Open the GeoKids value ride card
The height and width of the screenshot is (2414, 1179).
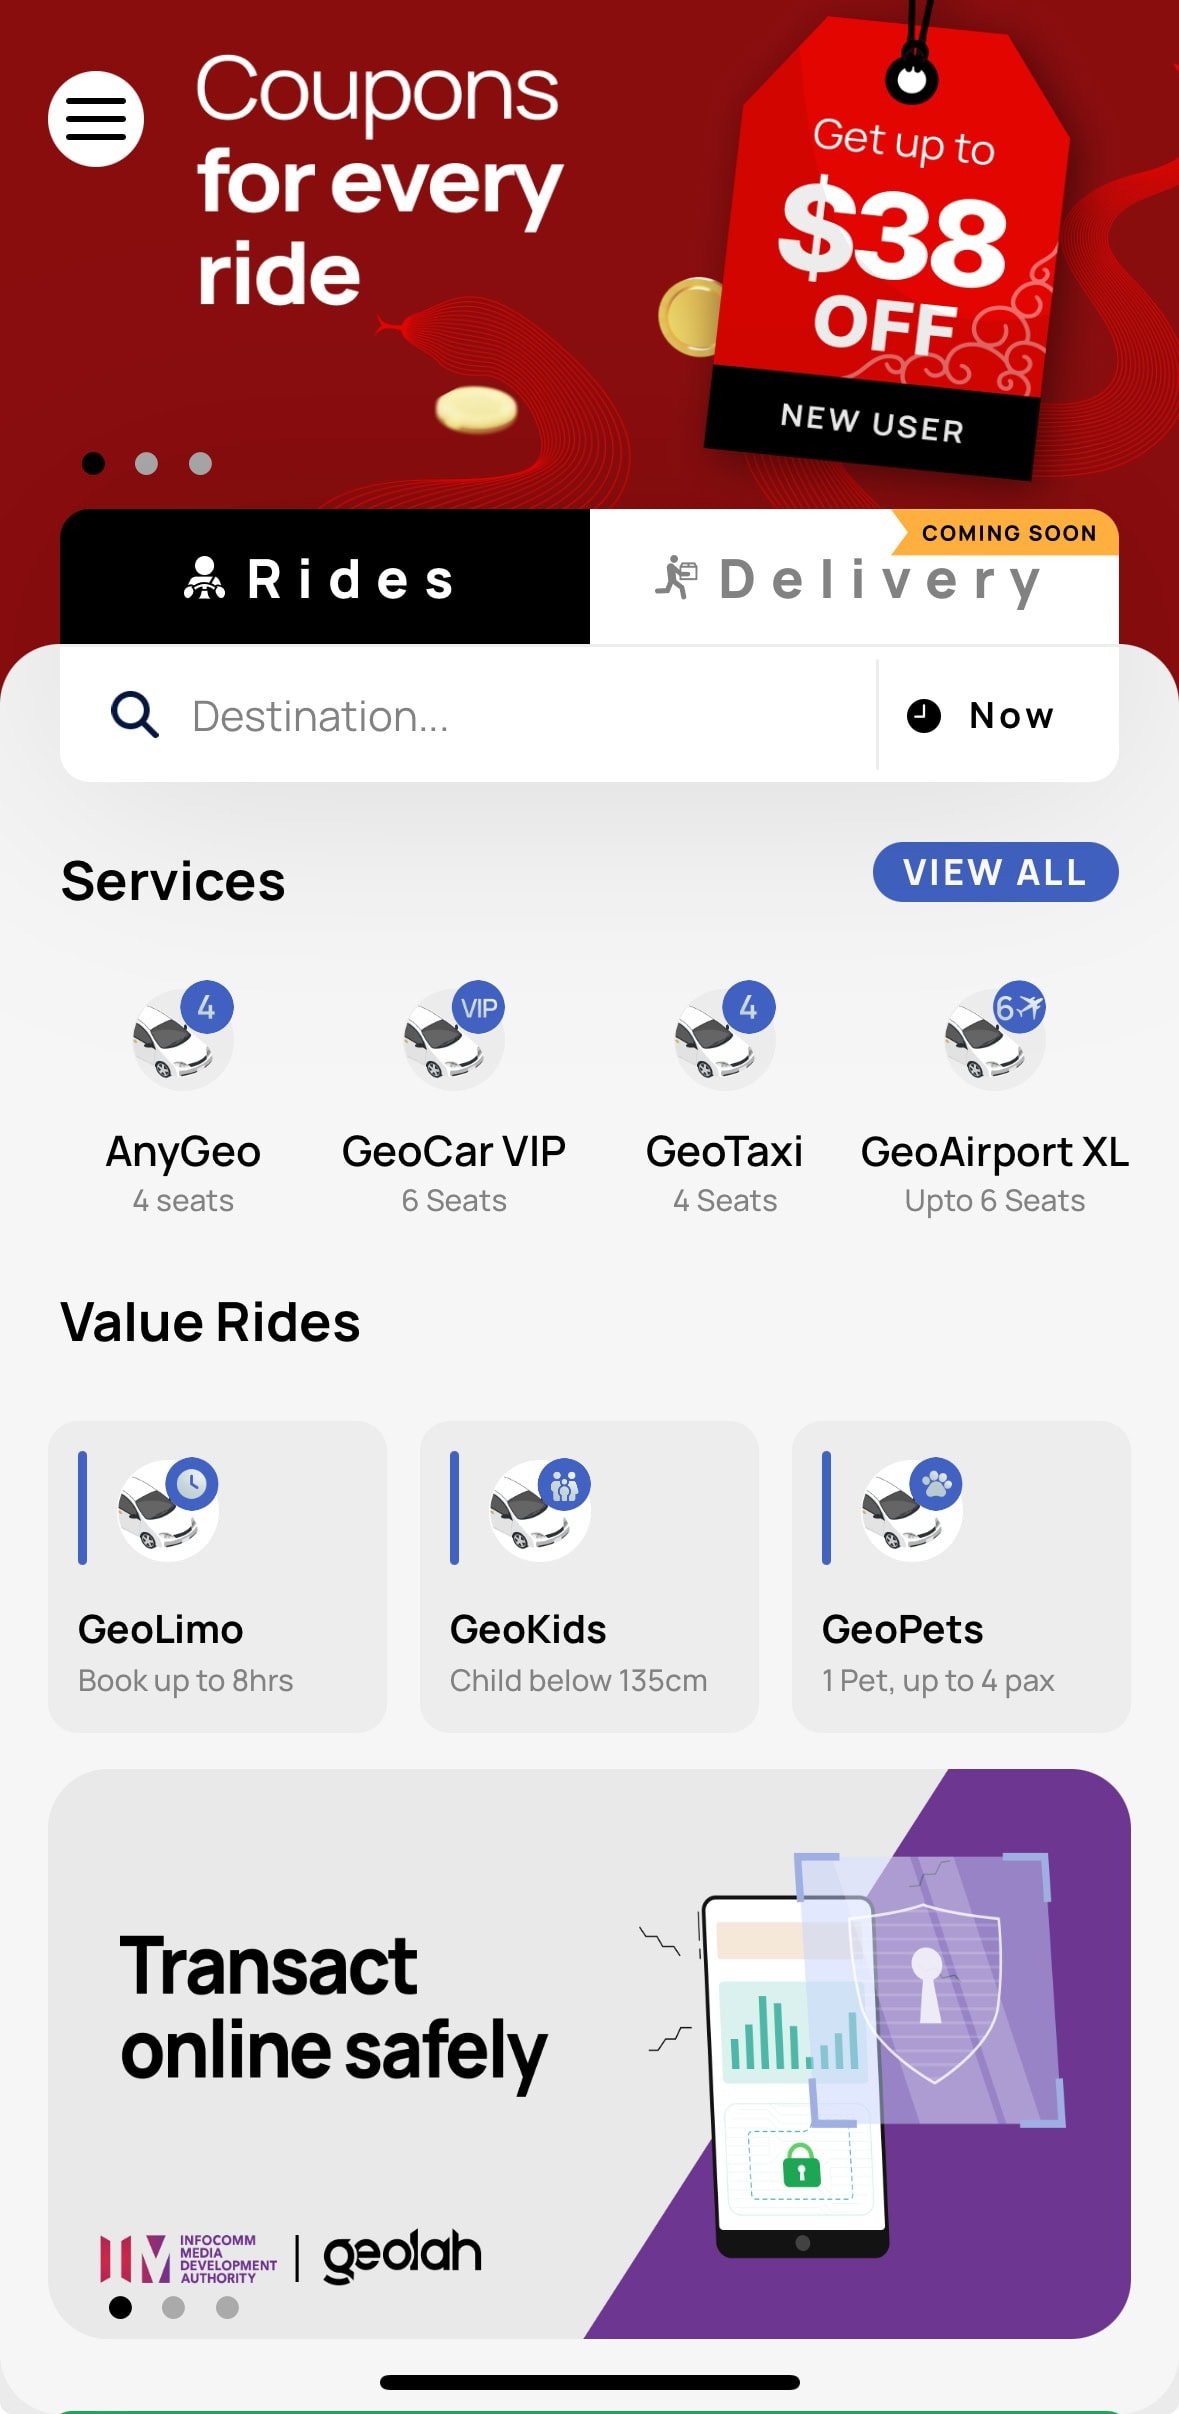coord(589,1576)
